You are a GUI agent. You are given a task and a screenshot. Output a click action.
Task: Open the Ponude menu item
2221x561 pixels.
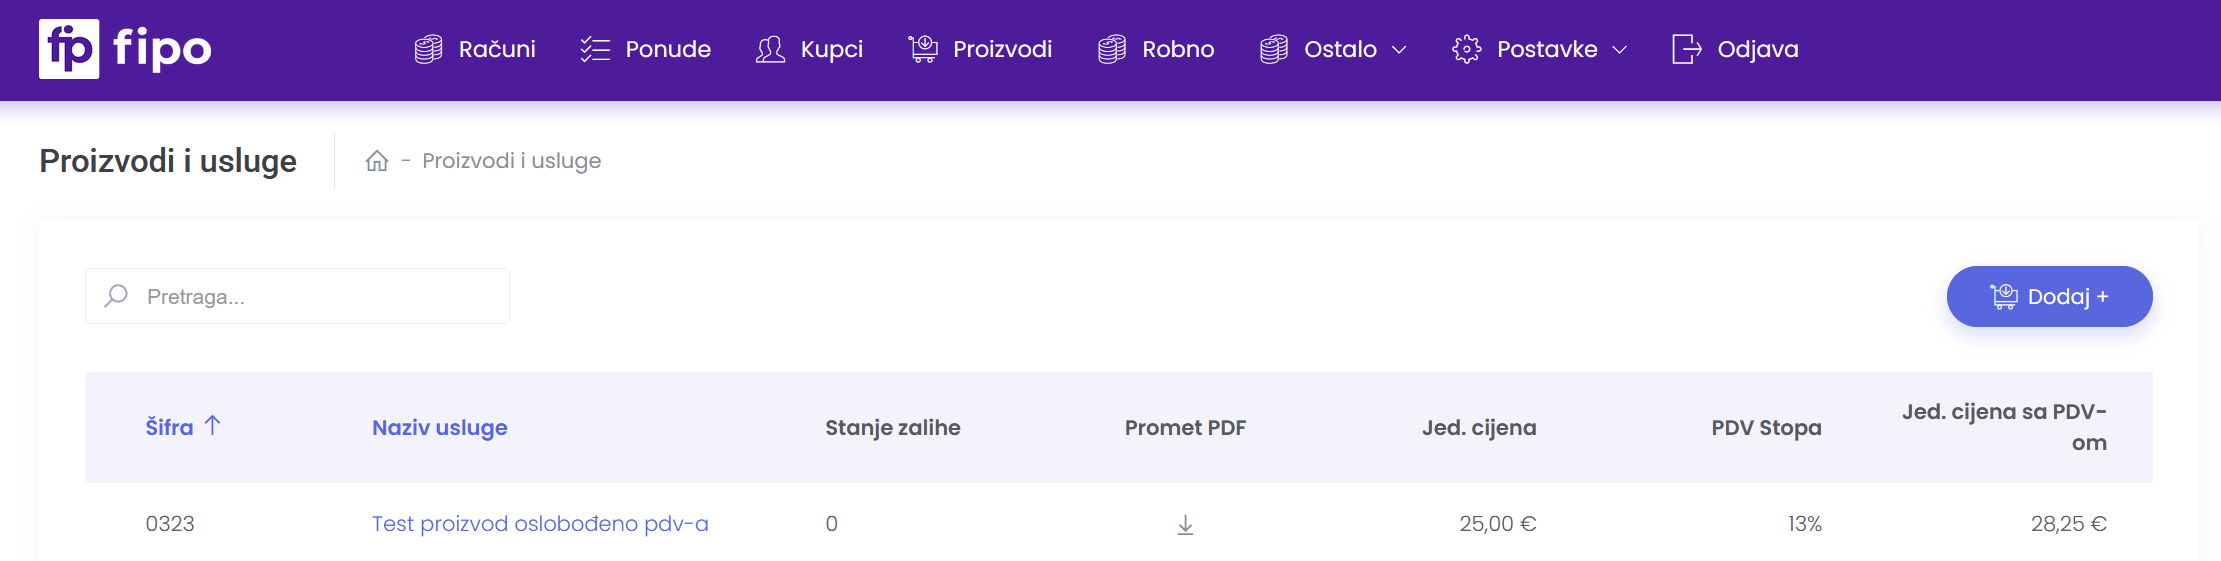668,49
